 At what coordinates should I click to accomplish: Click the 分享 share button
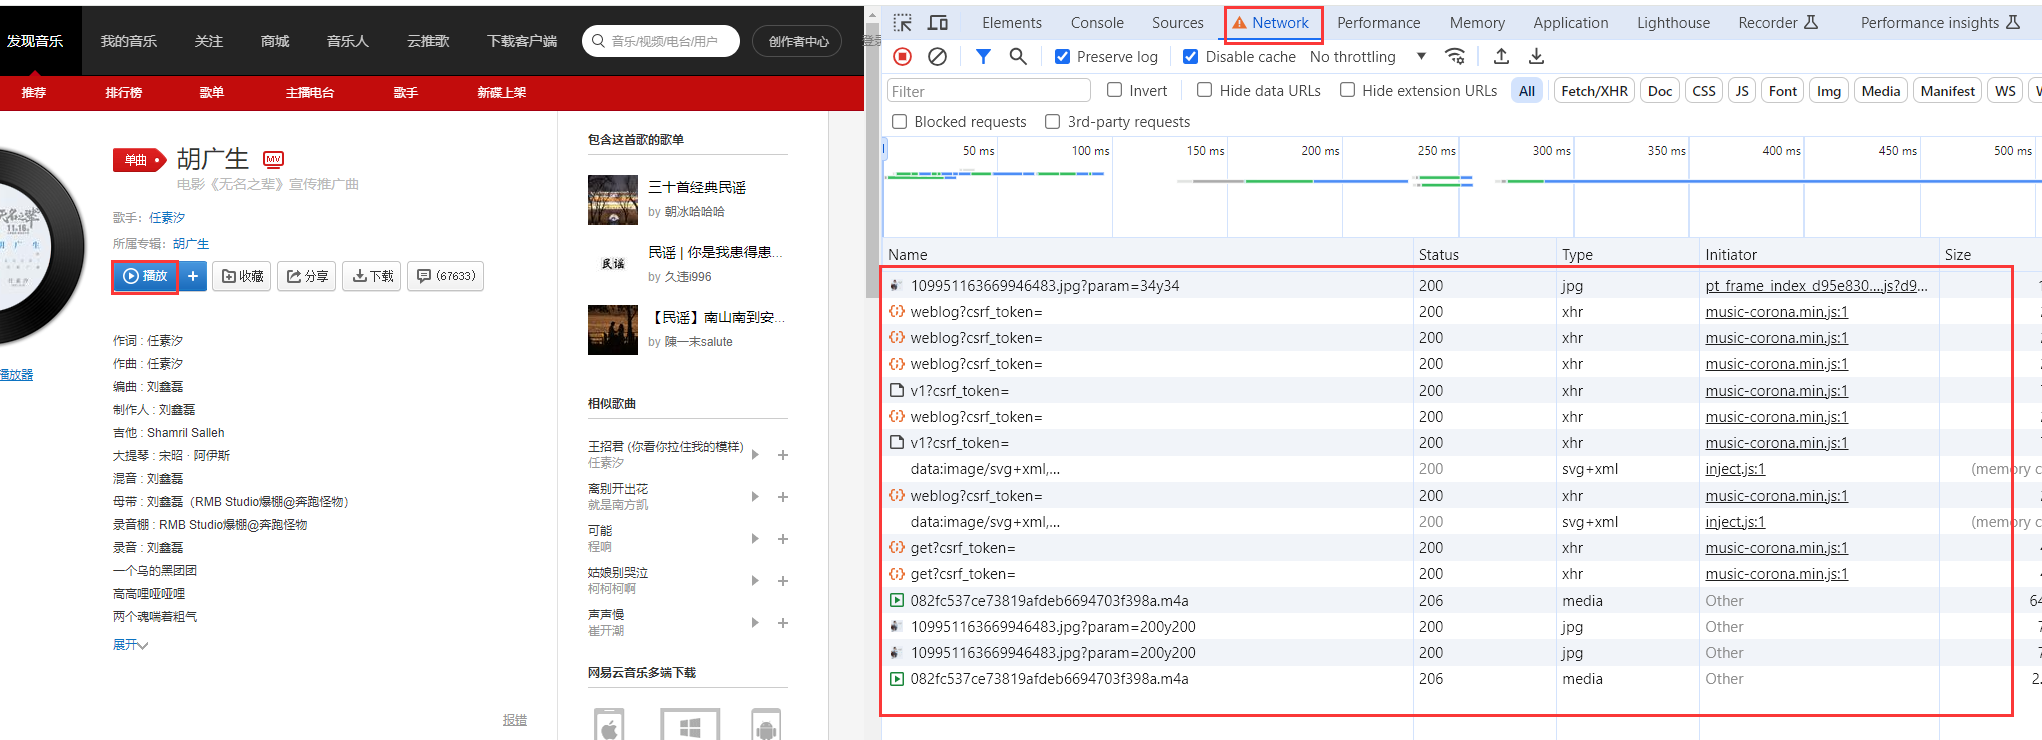pyautogui.click(x=307, y=276)
